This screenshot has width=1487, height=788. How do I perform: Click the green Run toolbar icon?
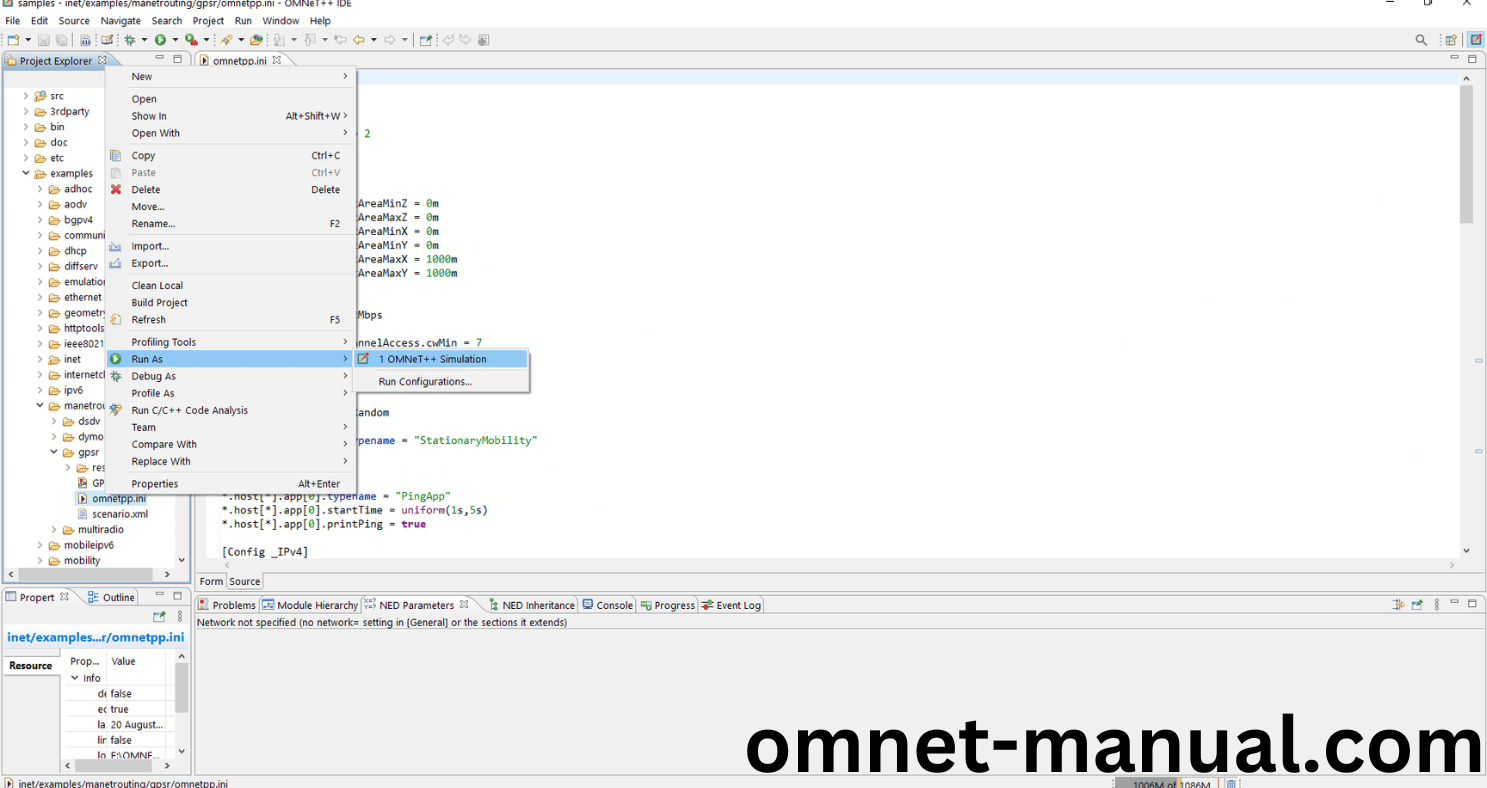[x=160, y=40]
